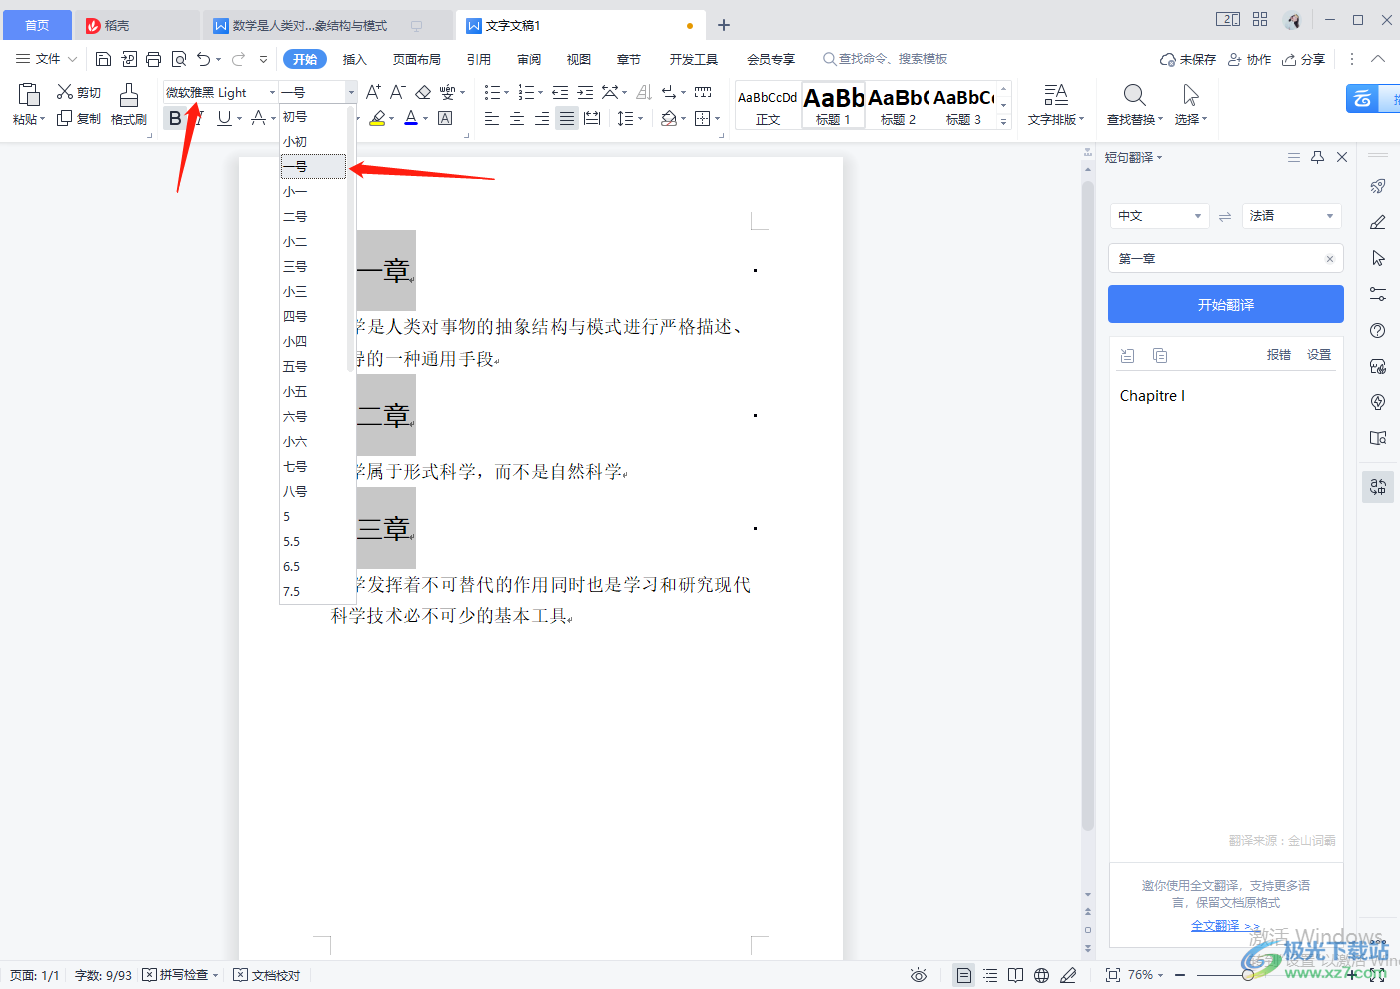Toggle justify alignment button
Screen dimensions: 1400x989
pos(567,118)
